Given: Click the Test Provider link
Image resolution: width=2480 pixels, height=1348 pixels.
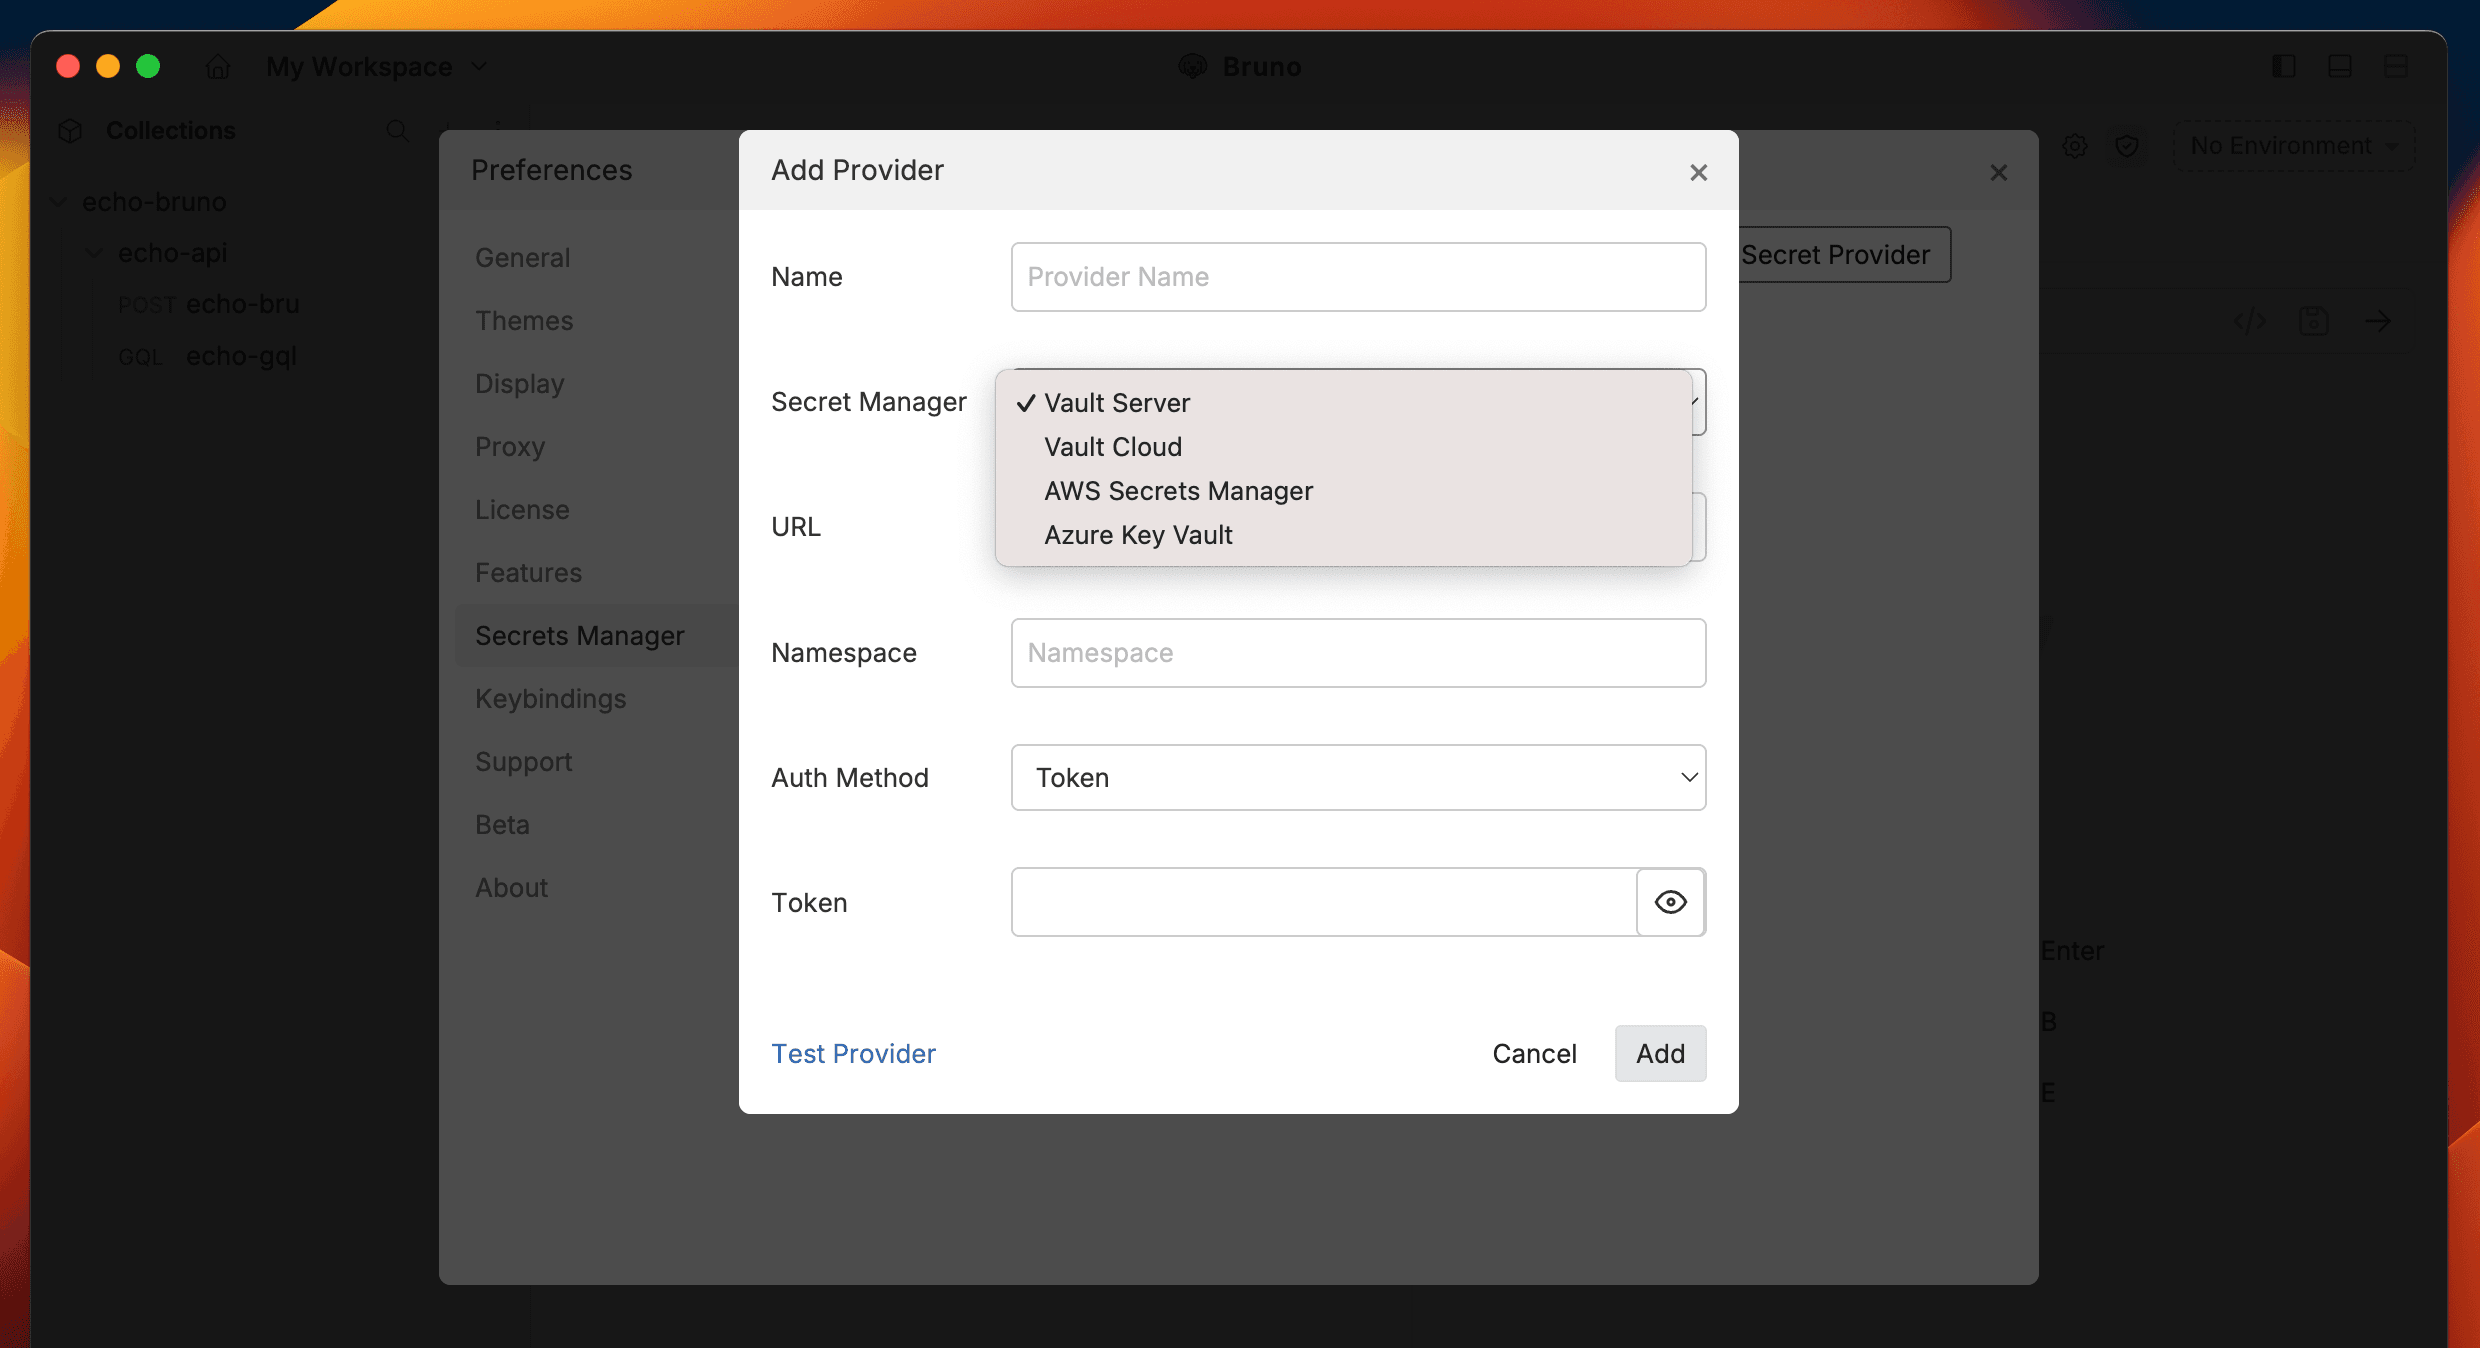Looking at the screenshot, I should tap(853, 1053).
